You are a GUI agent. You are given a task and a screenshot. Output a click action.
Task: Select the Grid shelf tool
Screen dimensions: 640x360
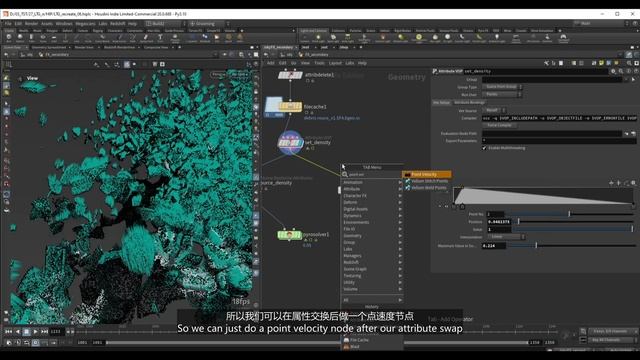(54, 38)
